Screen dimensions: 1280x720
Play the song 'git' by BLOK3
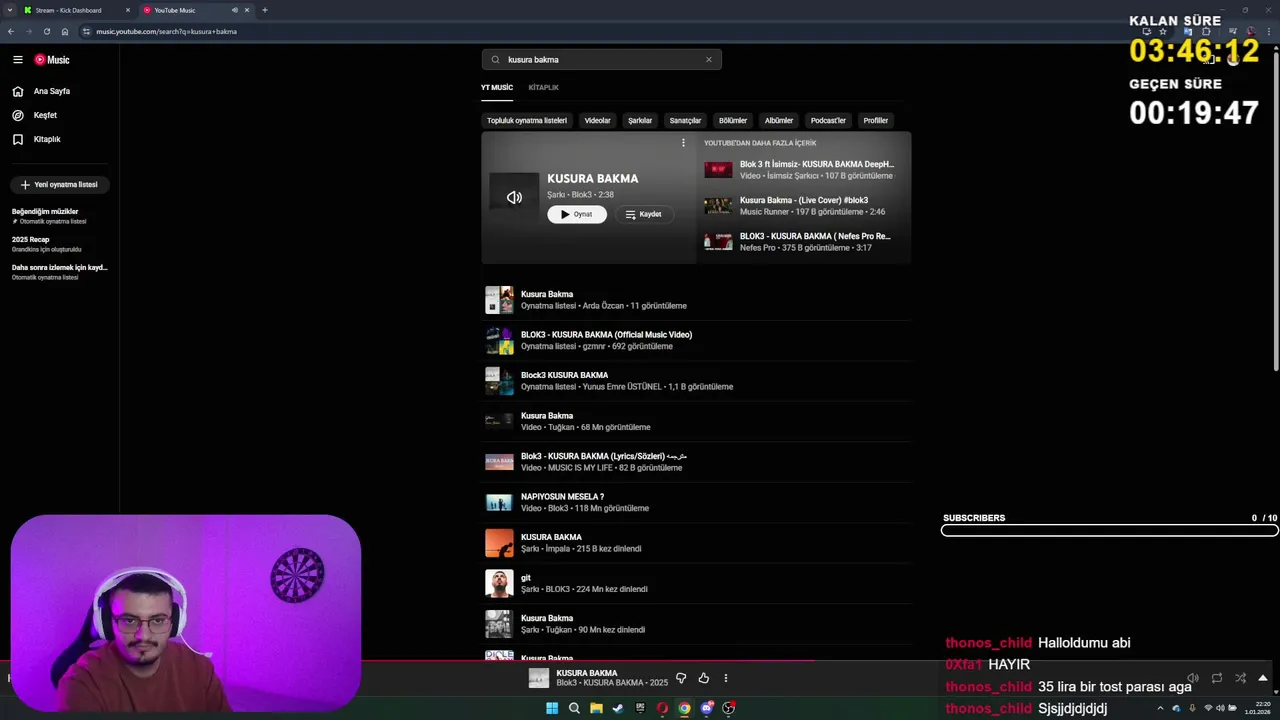(696, 584)
